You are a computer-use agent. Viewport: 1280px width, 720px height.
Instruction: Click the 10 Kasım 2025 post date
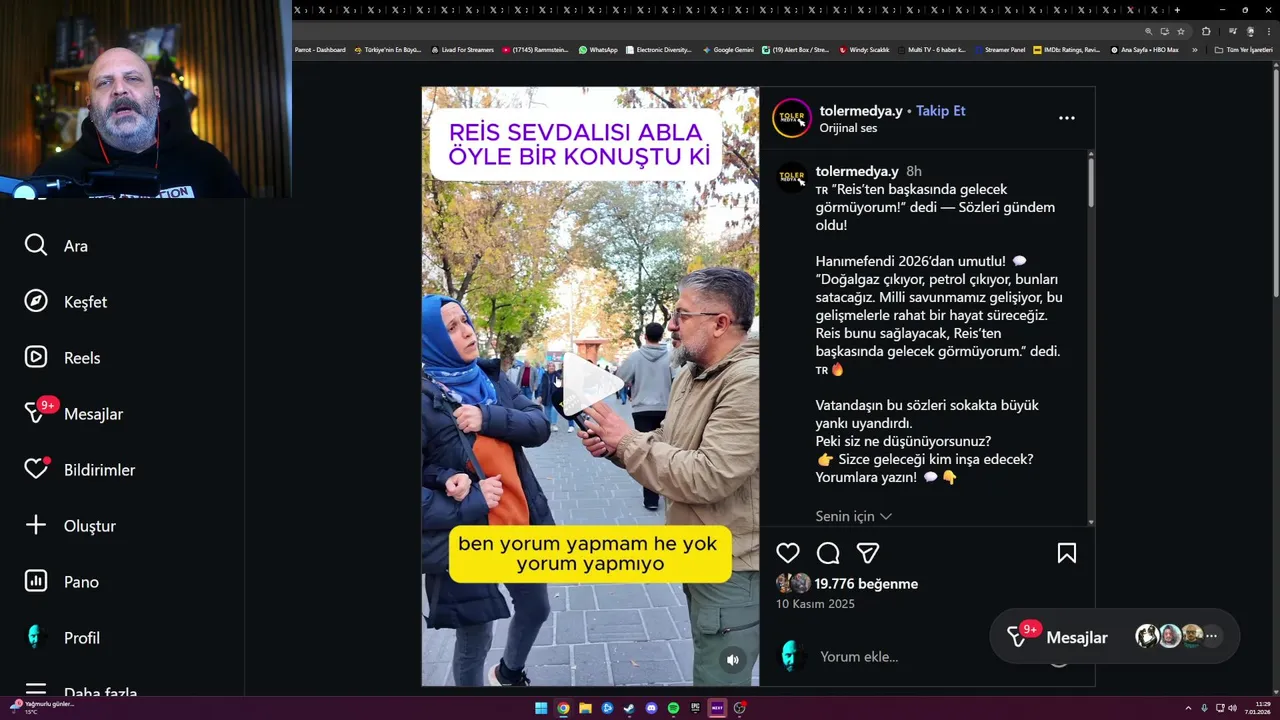pyautogui.click(x=815, y=604)
